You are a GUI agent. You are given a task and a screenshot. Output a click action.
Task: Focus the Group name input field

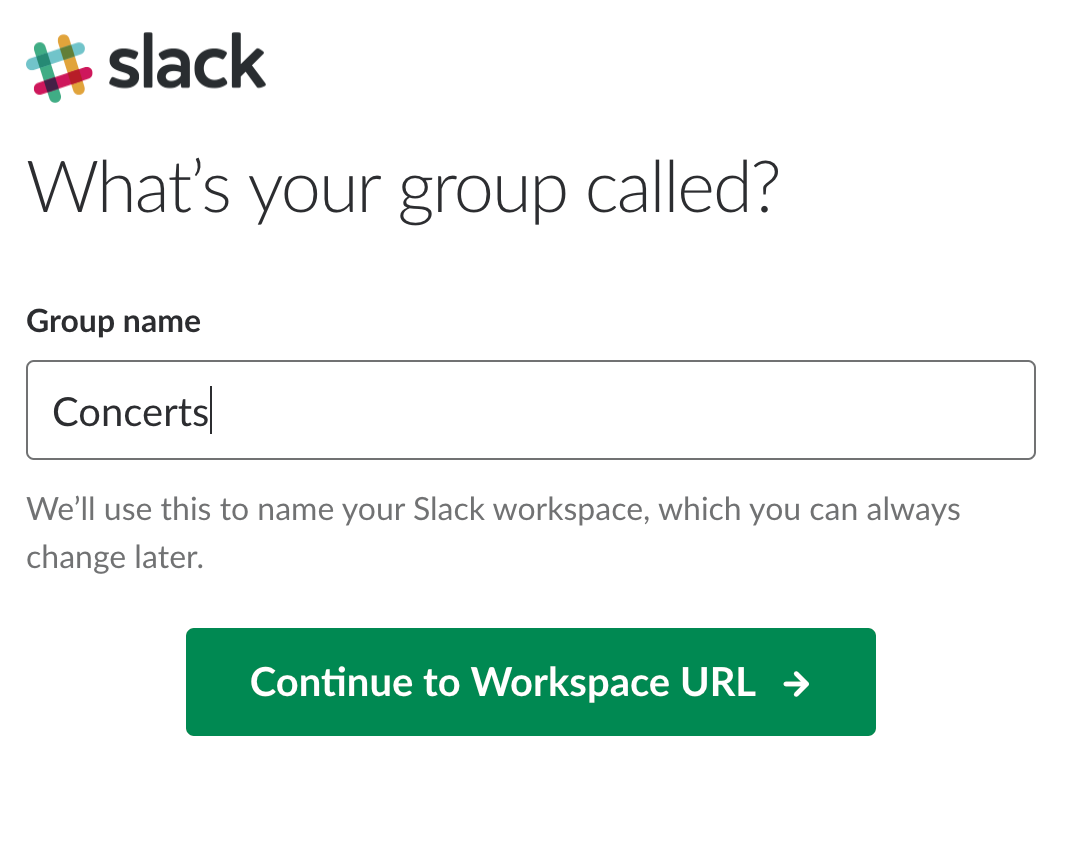pyautogui.click(x=530, y=410)
